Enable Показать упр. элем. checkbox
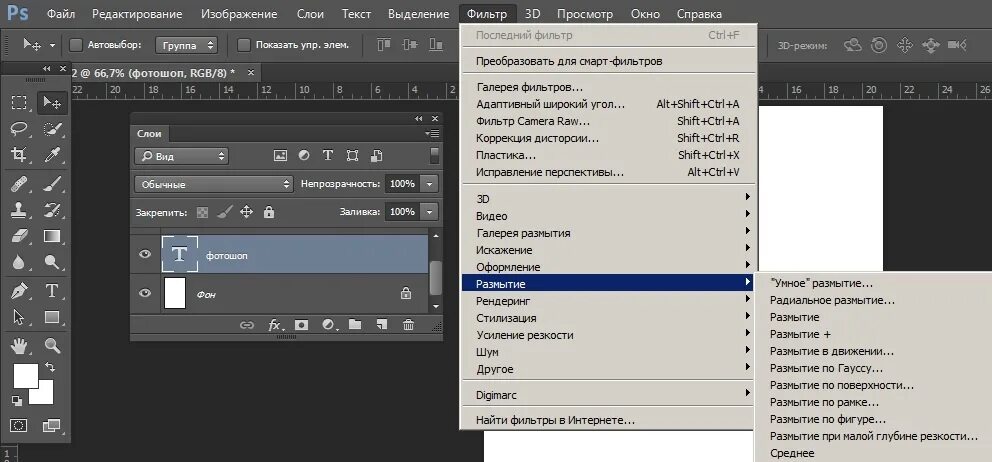Screen dimensions: 992x462 coord(244,45)
